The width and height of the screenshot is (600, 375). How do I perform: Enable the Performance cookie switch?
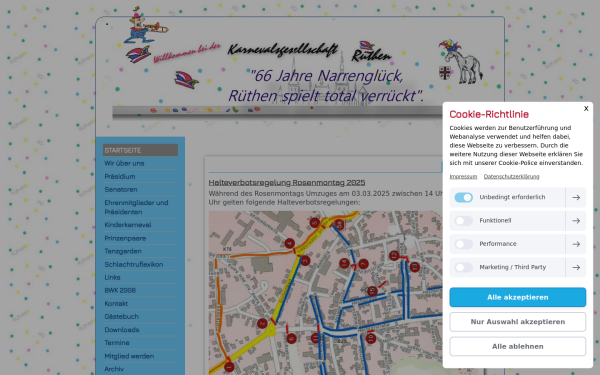[463, 244]
